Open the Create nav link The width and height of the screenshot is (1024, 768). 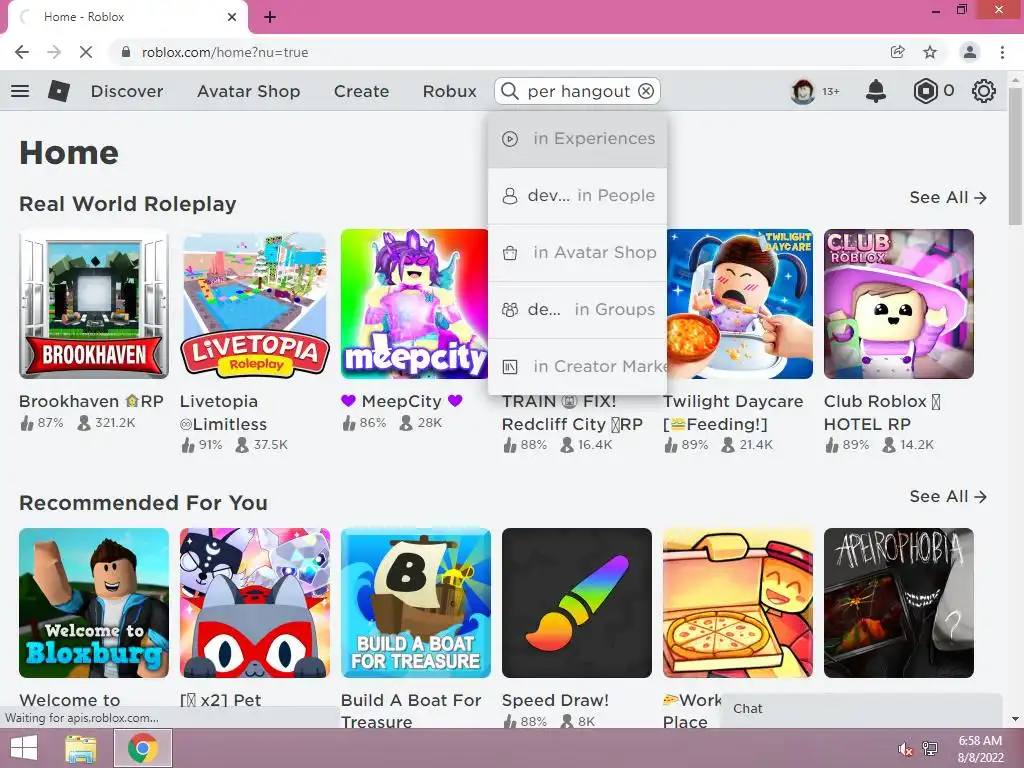(361, 91)
